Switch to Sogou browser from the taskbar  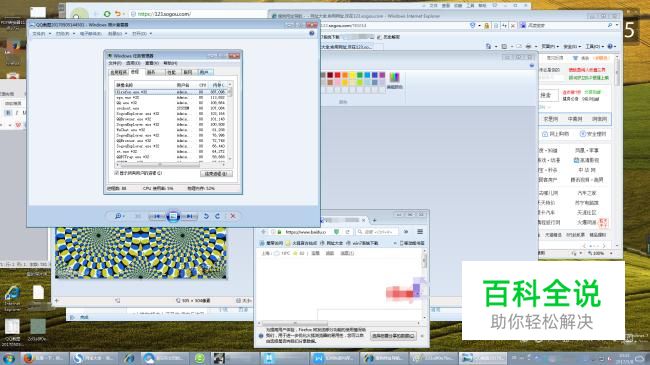point(93,358)
